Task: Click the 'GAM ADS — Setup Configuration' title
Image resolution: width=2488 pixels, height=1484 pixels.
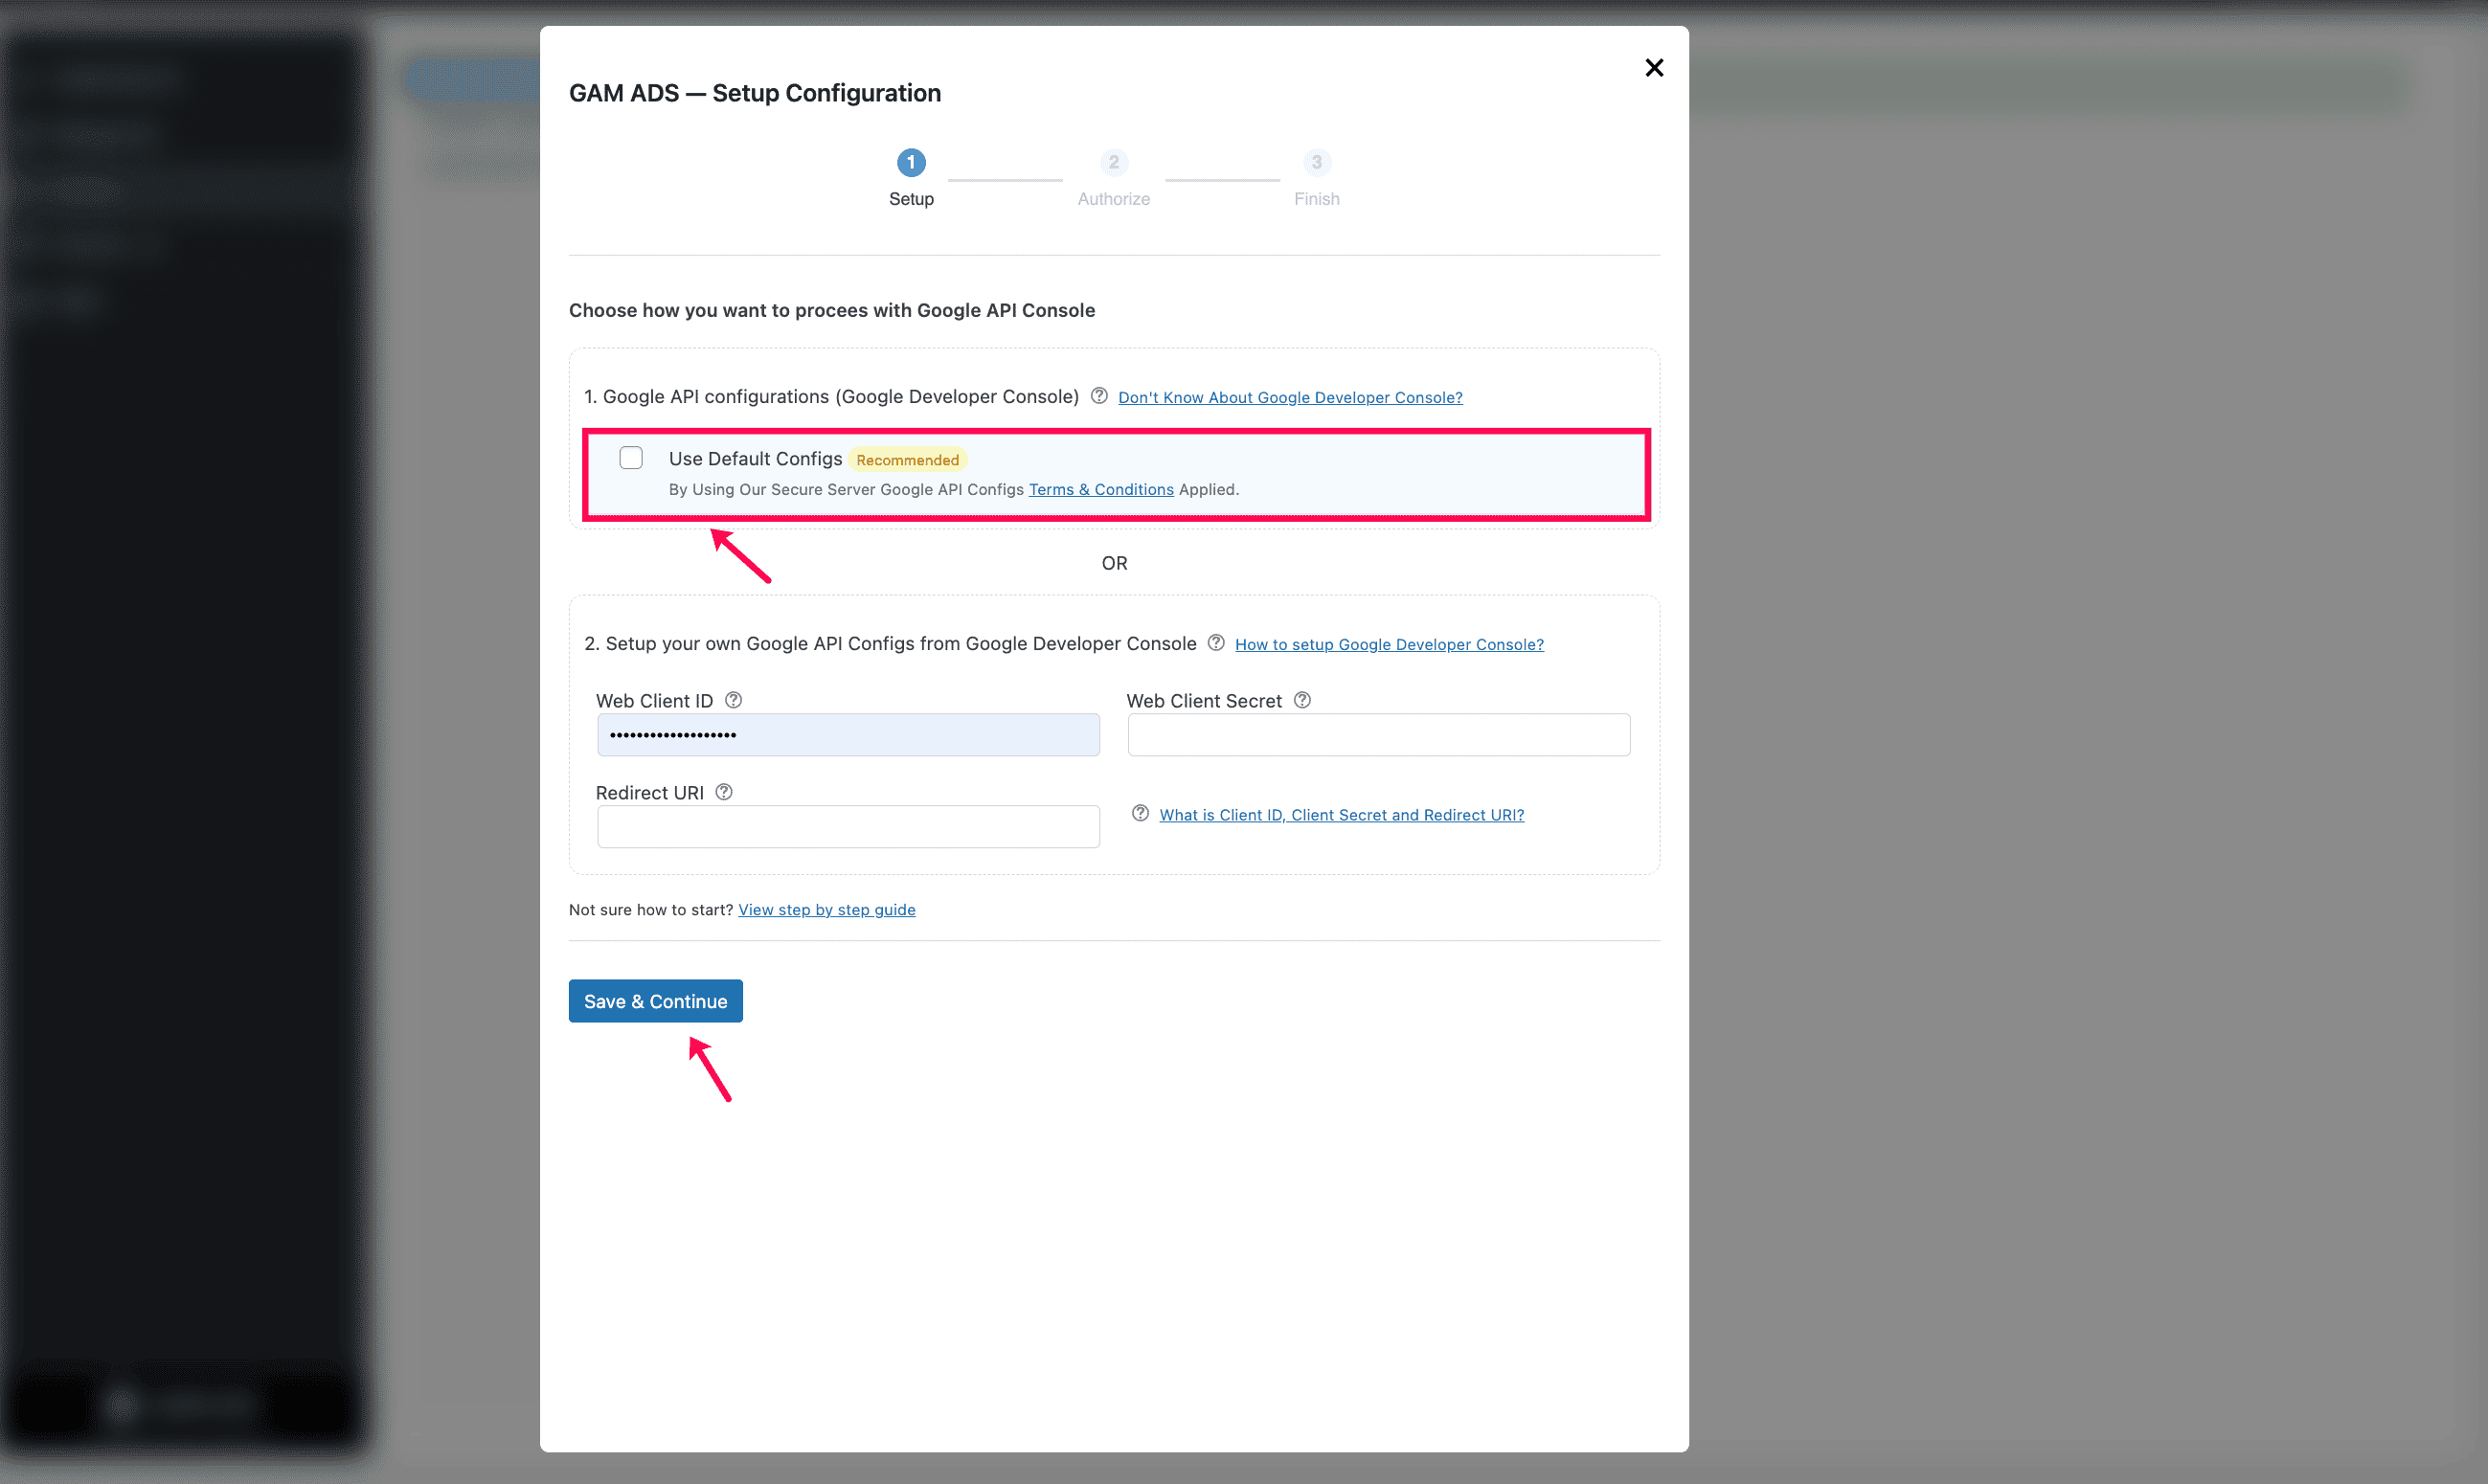Action: (x=755, y=93)
